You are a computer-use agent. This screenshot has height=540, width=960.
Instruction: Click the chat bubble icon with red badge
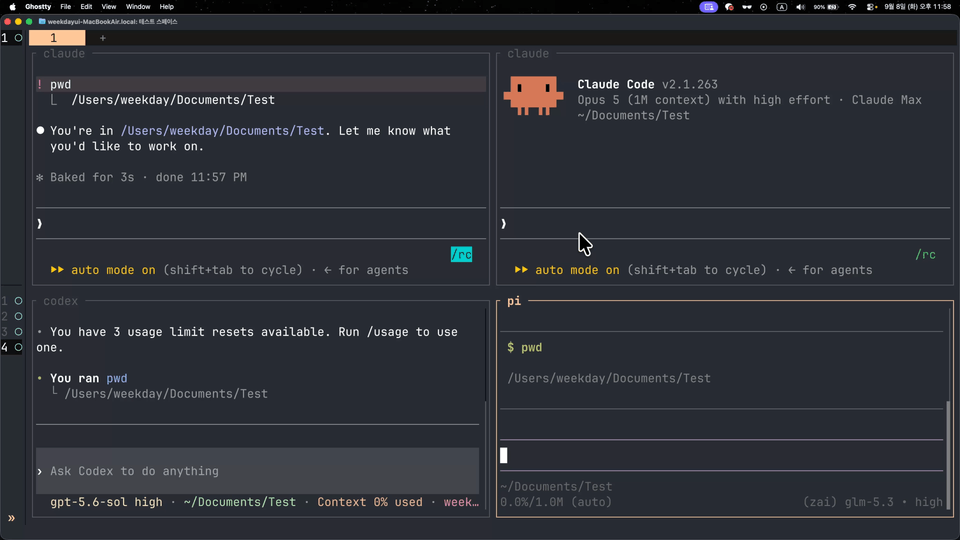point(729,7)
